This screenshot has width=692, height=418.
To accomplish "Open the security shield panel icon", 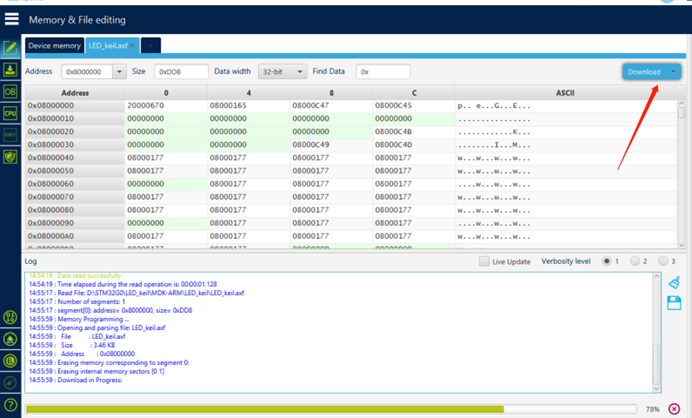I will 10,156.
